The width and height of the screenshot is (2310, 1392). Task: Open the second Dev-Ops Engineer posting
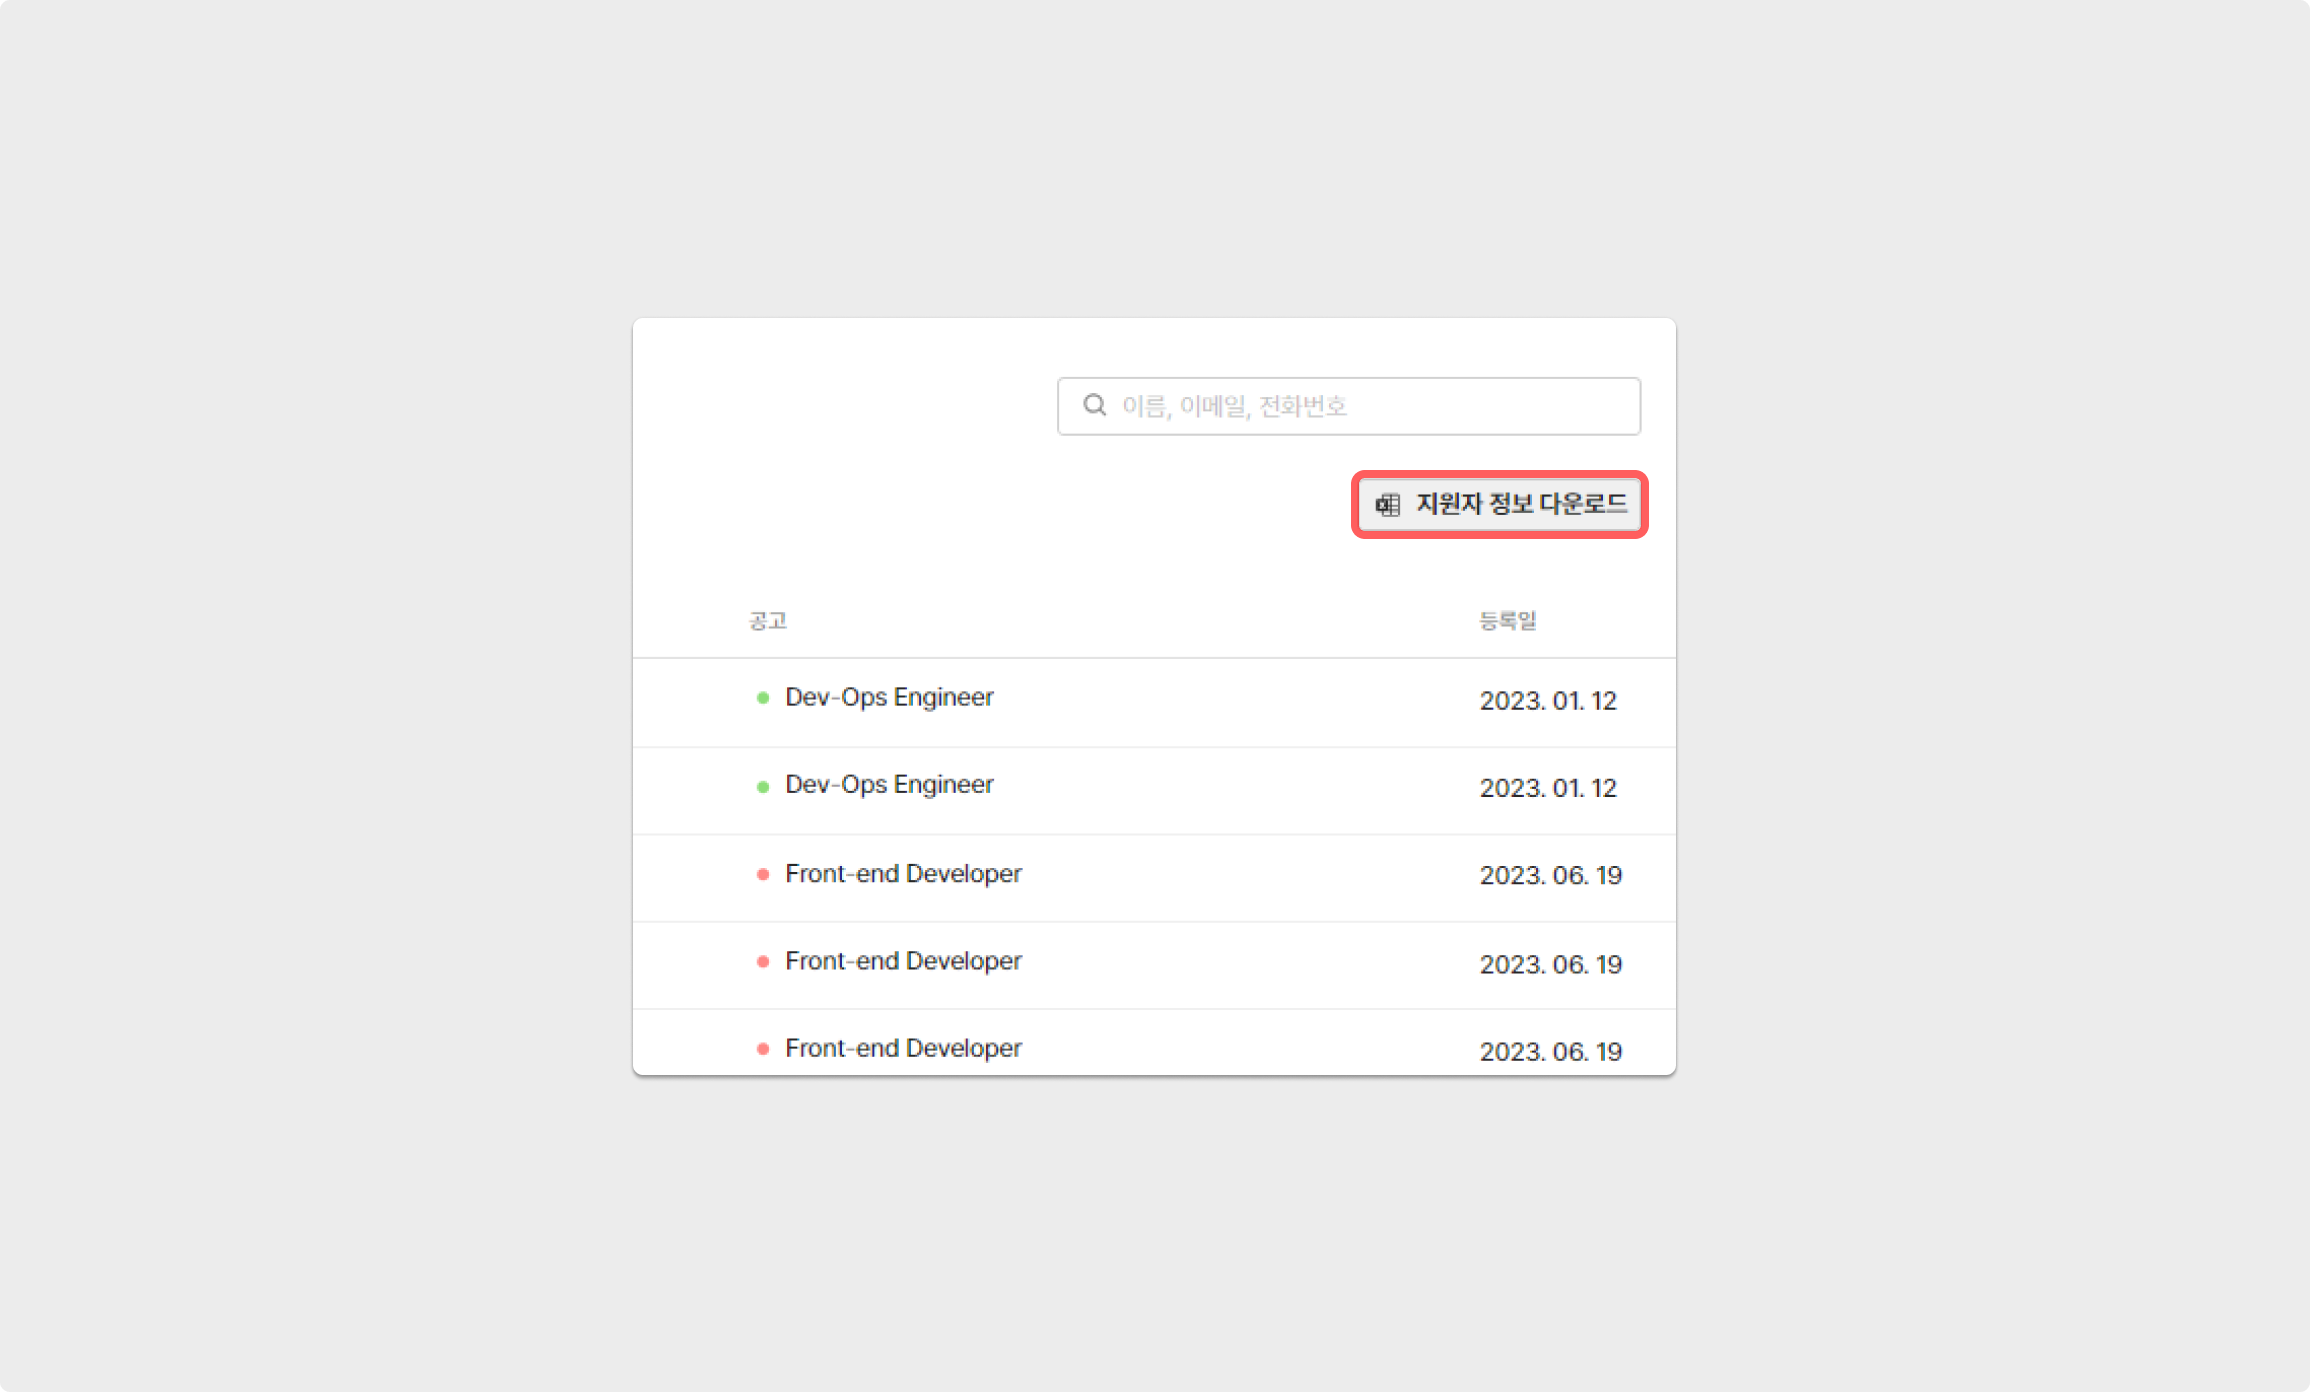889,785
